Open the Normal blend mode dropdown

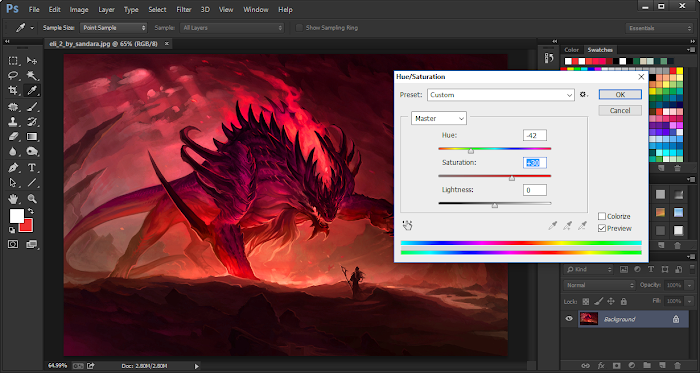click(599, 285)
